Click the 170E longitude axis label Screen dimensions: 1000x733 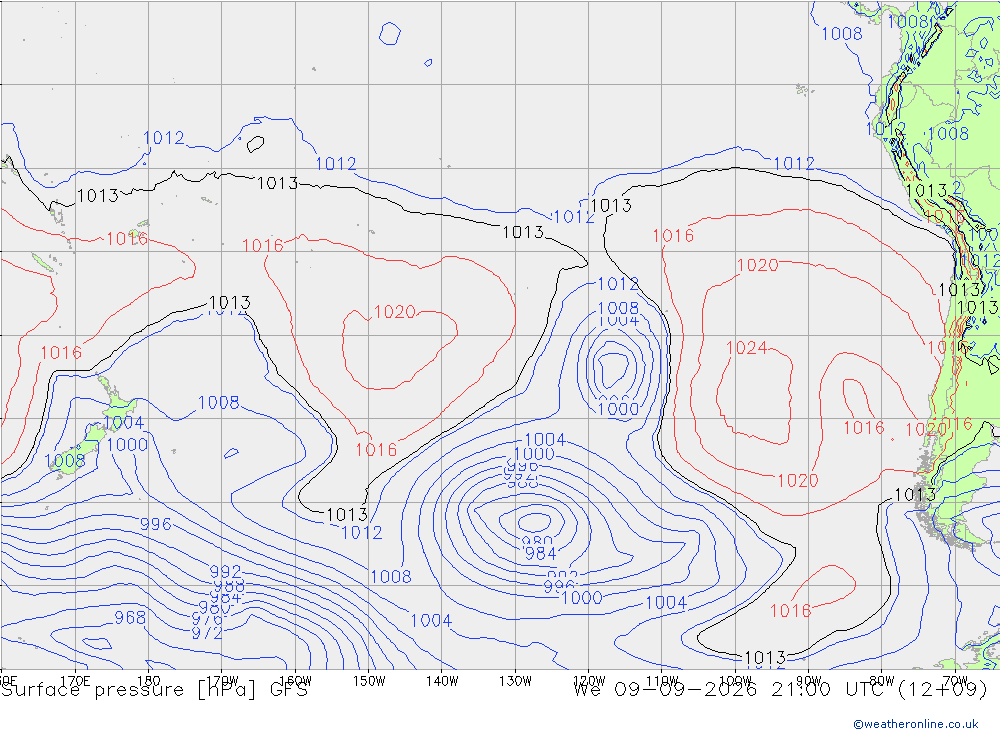pyautogui.click(x=75, y=681)
